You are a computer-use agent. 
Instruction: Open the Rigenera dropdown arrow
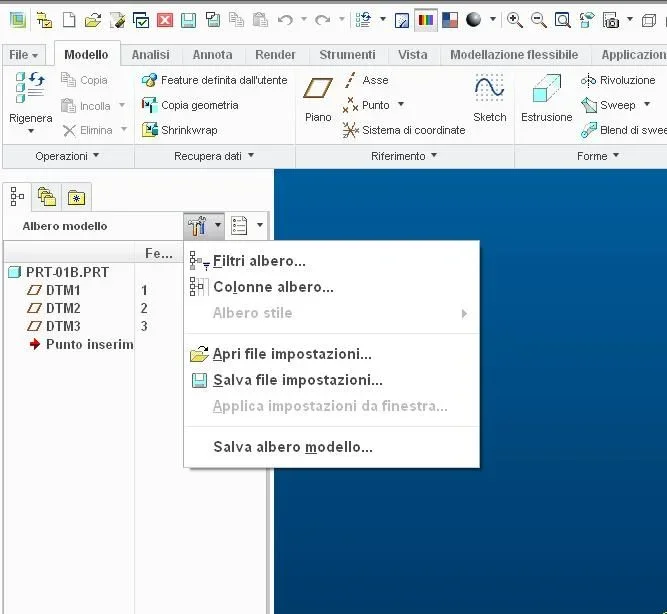(31, 131)
